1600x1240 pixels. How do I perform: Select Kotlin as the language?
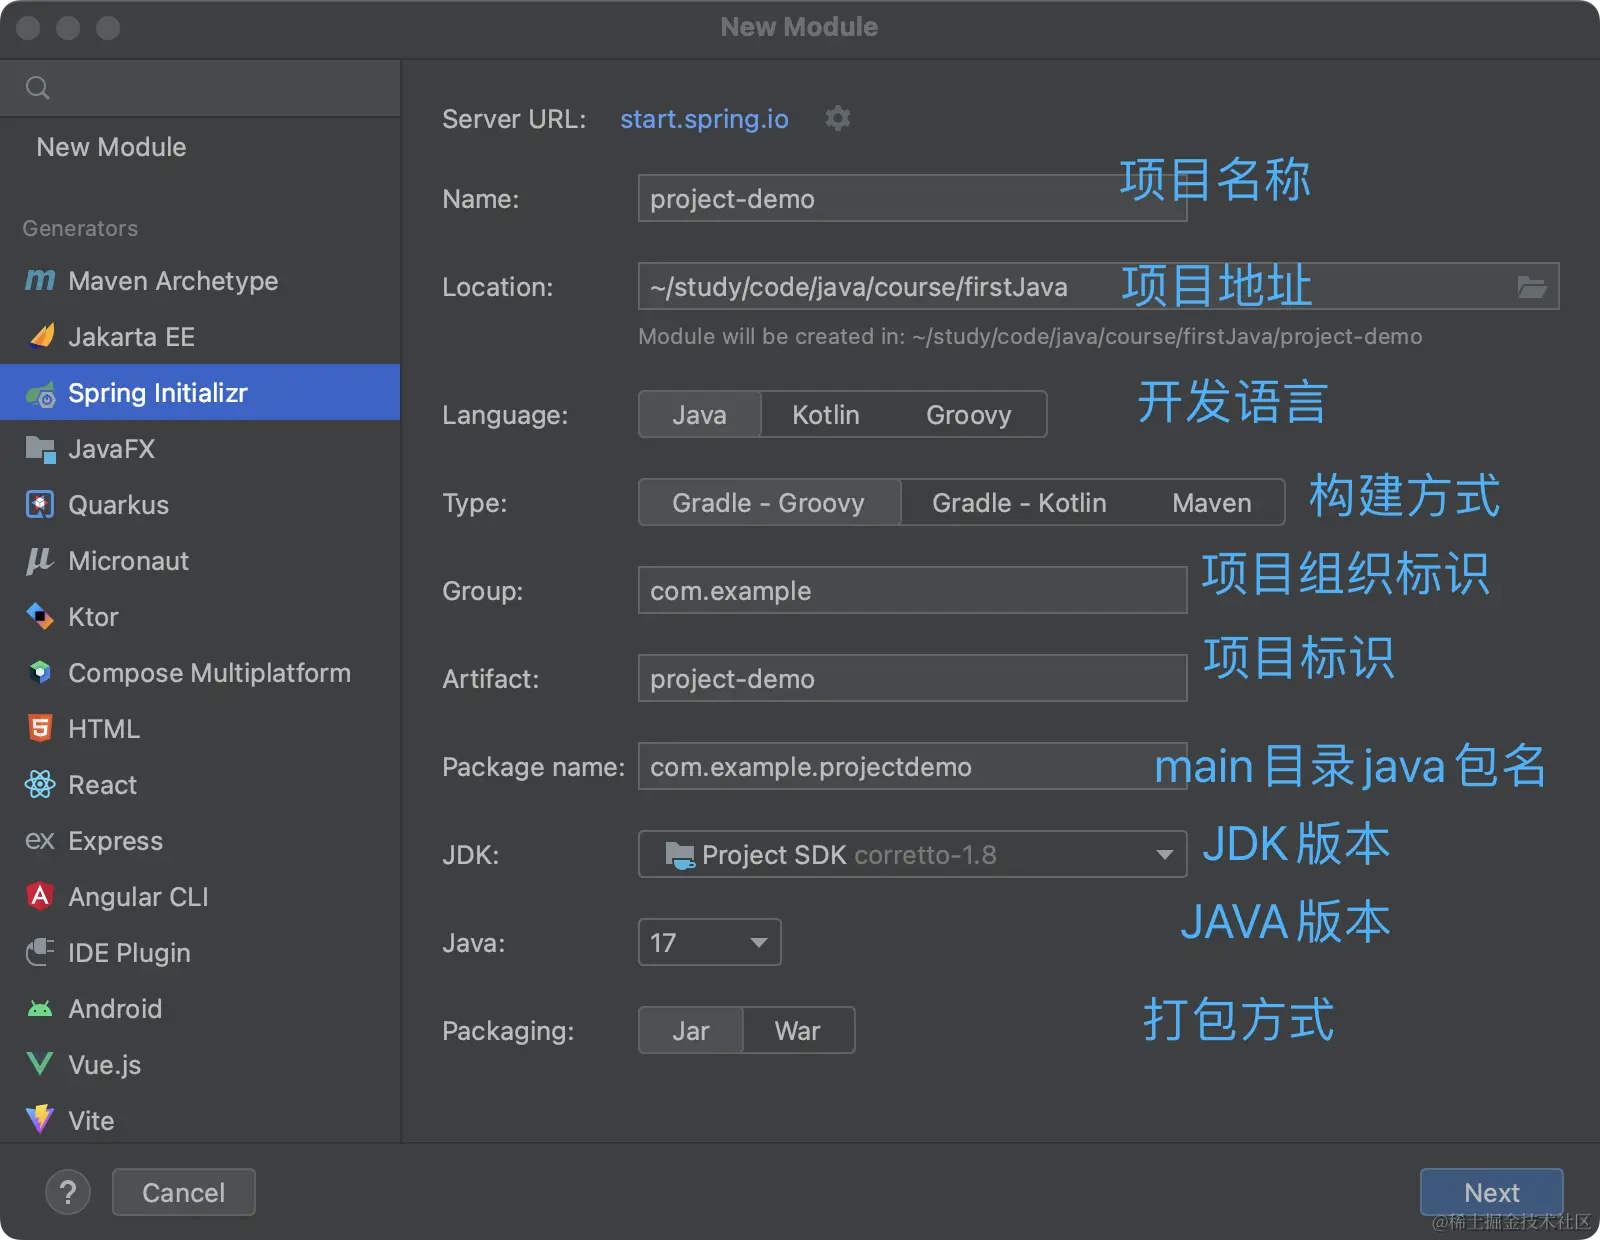tap(826, 414)
